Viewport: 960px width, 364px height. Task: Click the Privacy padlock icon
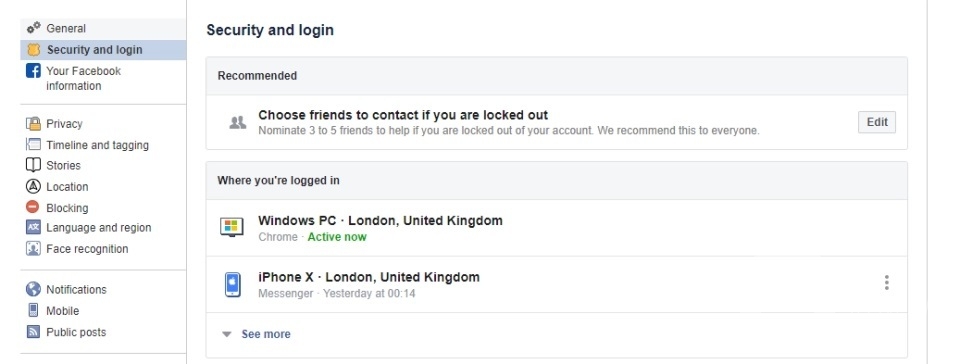(x=33, y=124)
